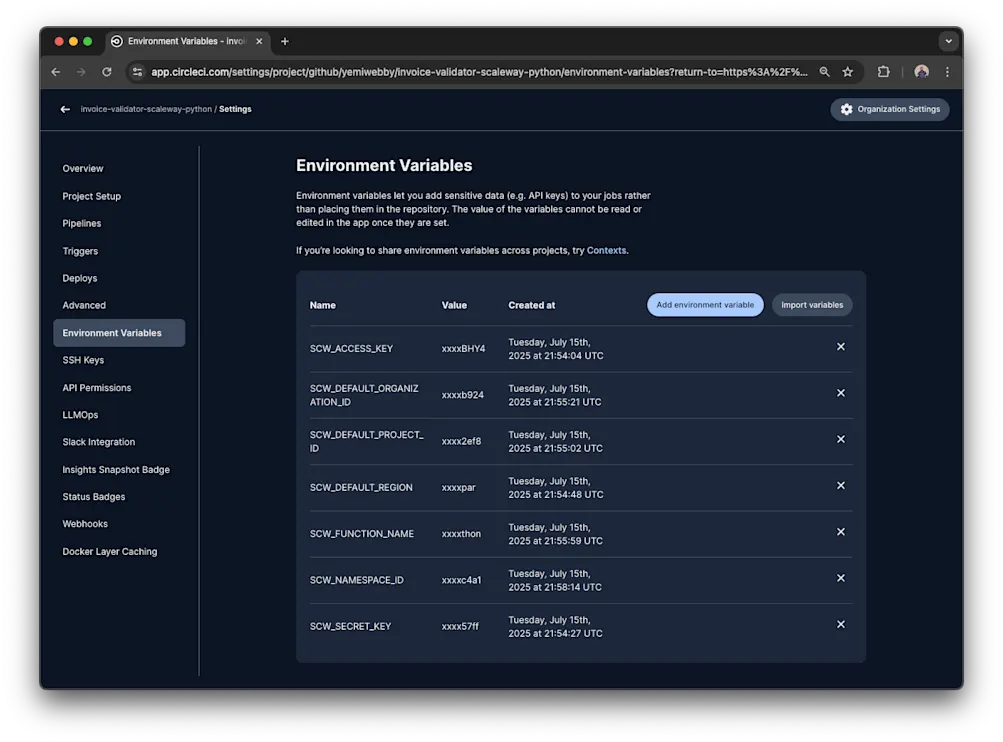Screen dimensions: 1003x742
Task: Click the browser profile avatar
Action: 920,71
